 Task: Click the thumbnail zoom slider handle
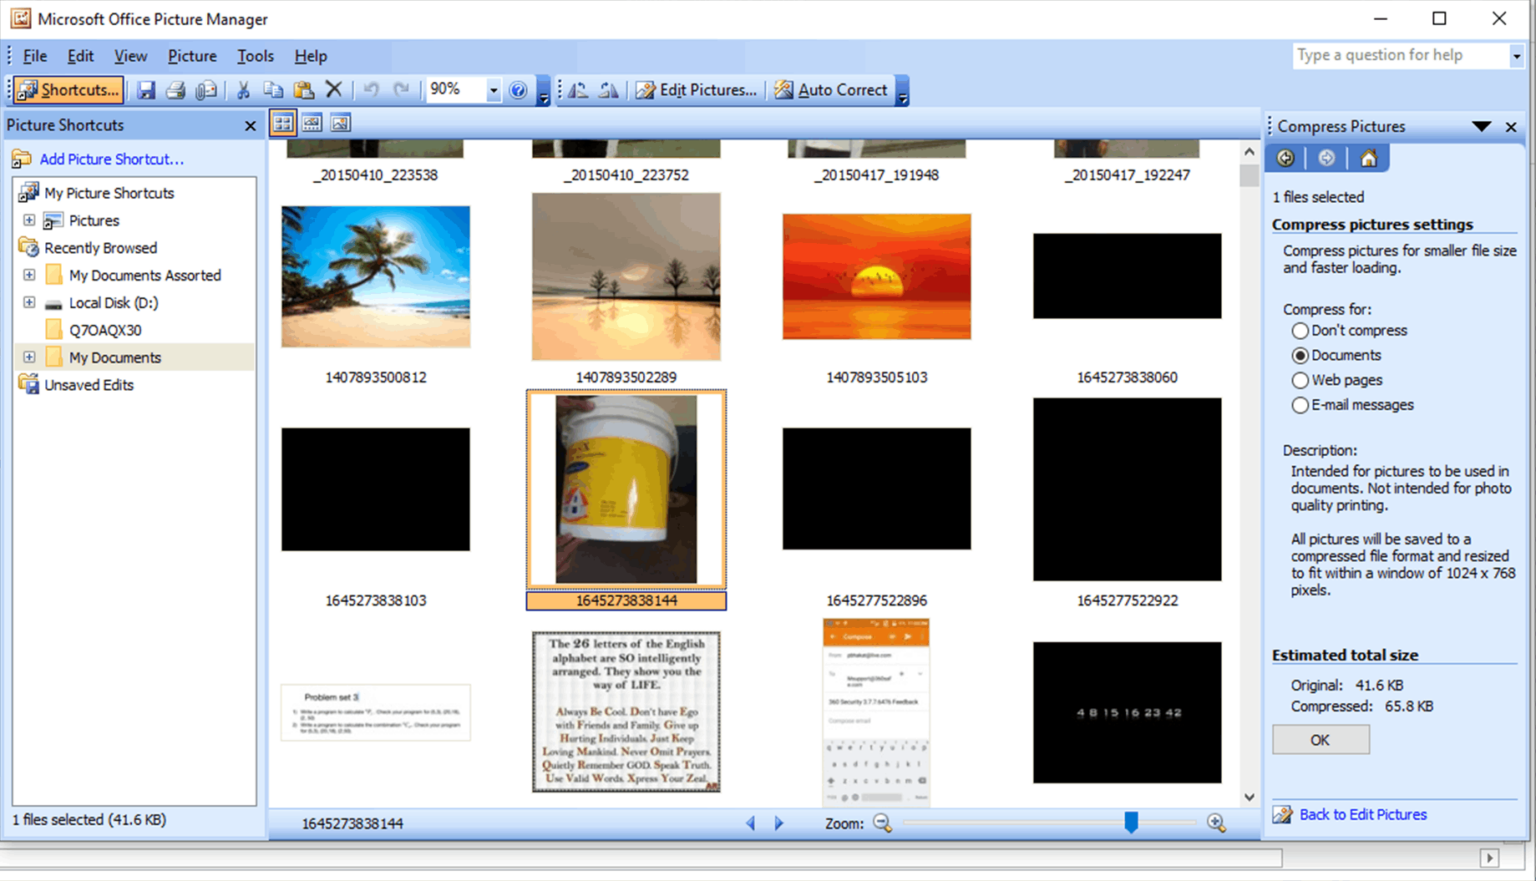(1131, 822)
